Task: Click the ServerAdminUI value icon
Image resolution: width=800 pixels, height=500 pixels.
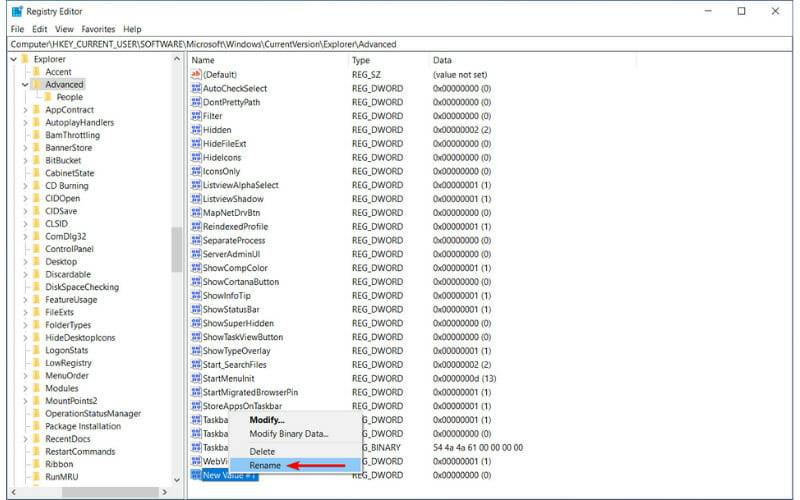Action: [196, 254]
